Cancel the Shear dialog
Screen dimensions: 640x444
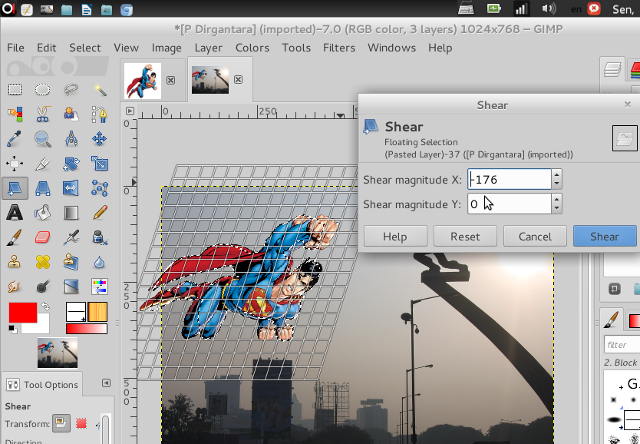(535, 237)
